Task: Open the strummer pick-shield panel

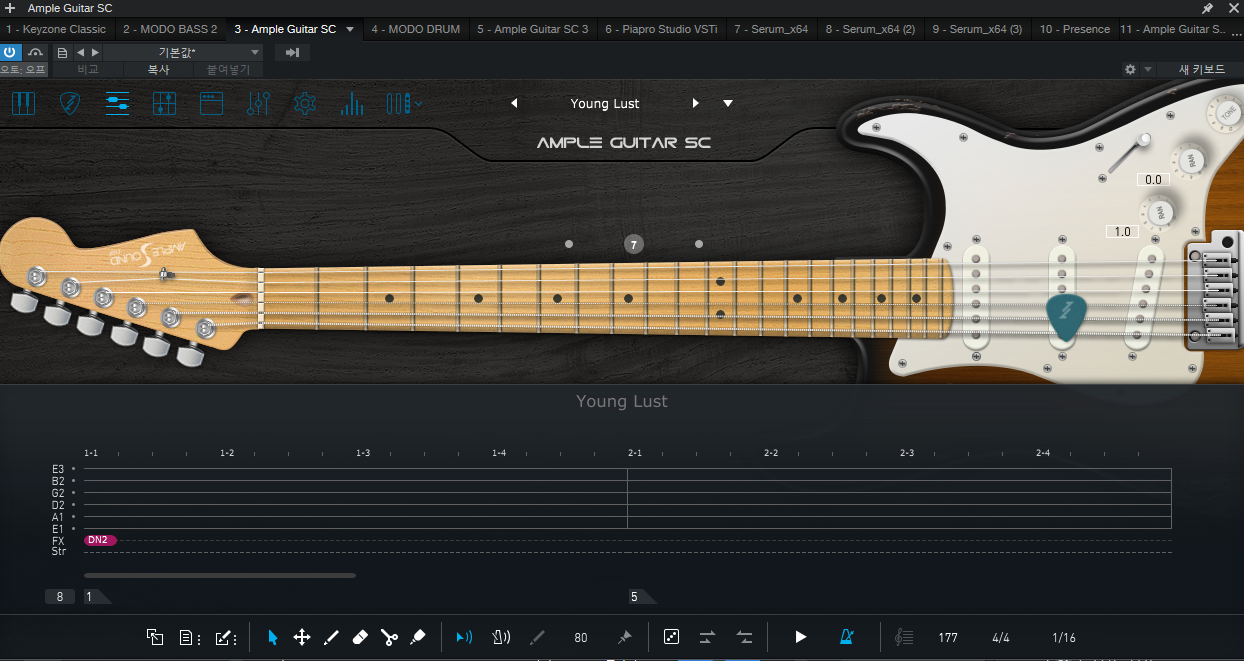Action: 70,103
